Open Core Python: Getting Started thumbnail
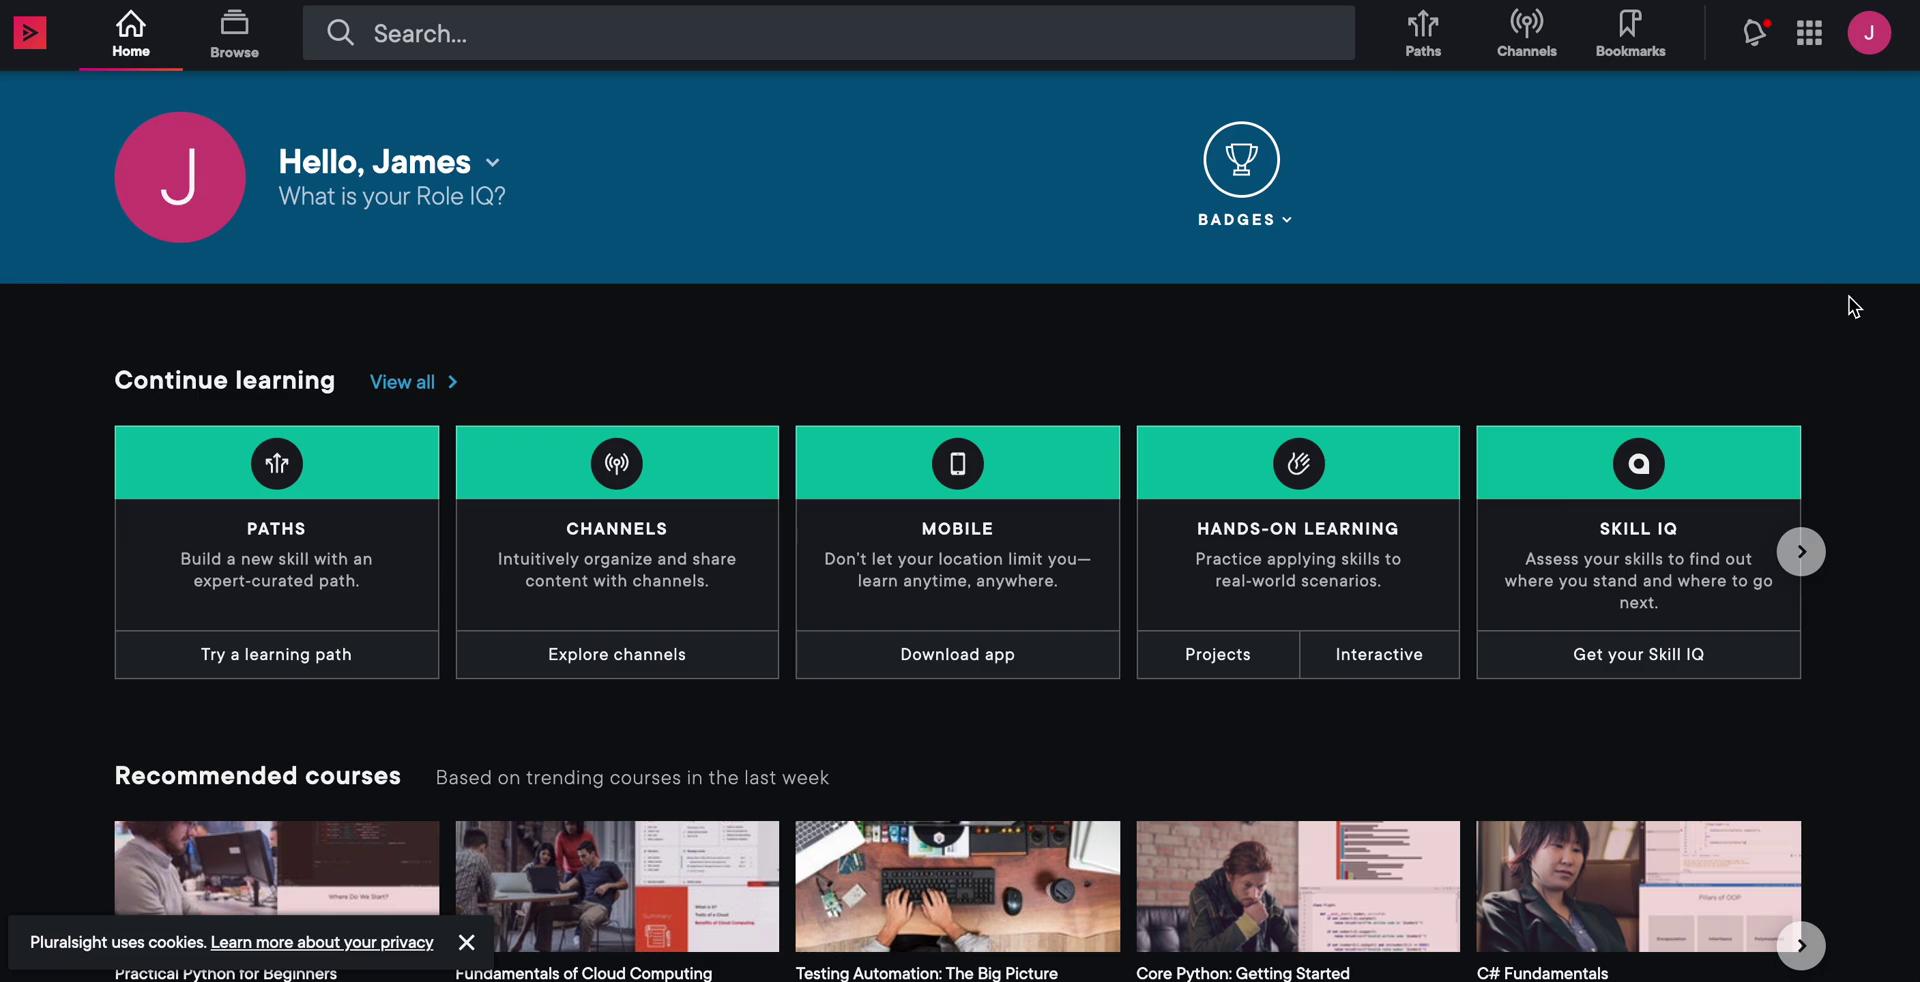1920x982 pixels. 1298,887
